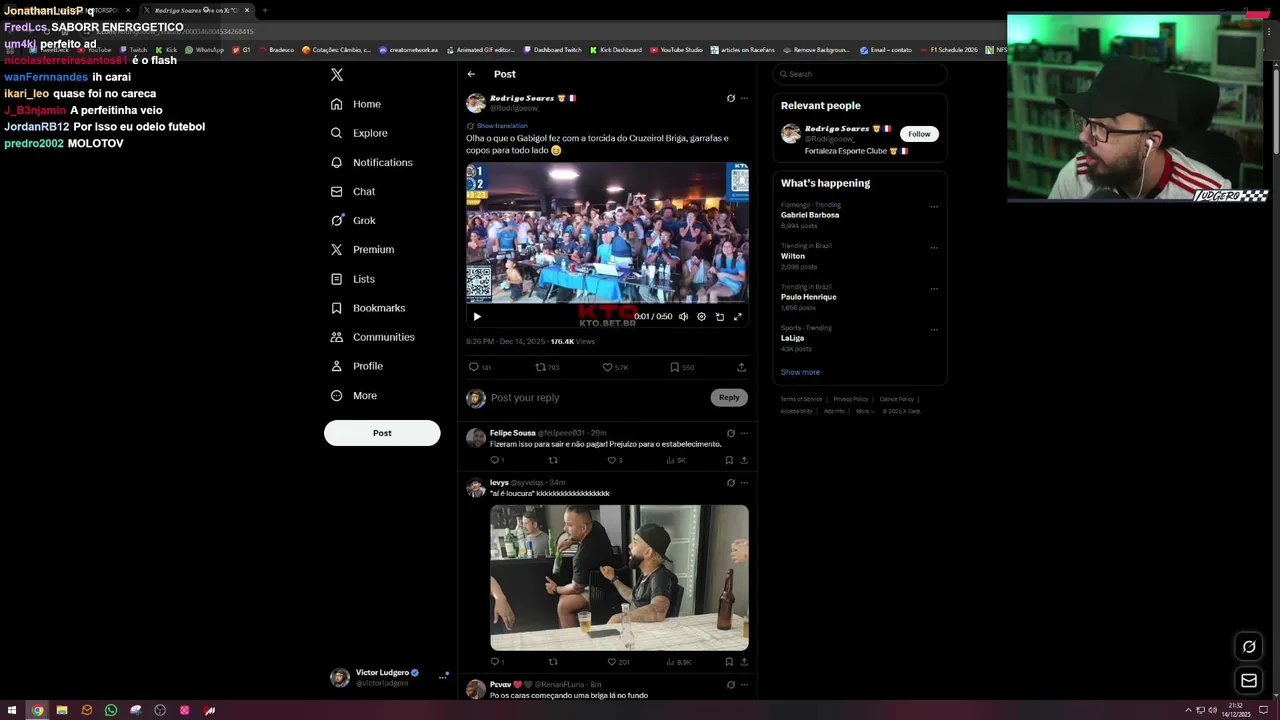1280x720 pixels.
Task: Open Chat in the X sidebar
Action: tap(353, 191)
